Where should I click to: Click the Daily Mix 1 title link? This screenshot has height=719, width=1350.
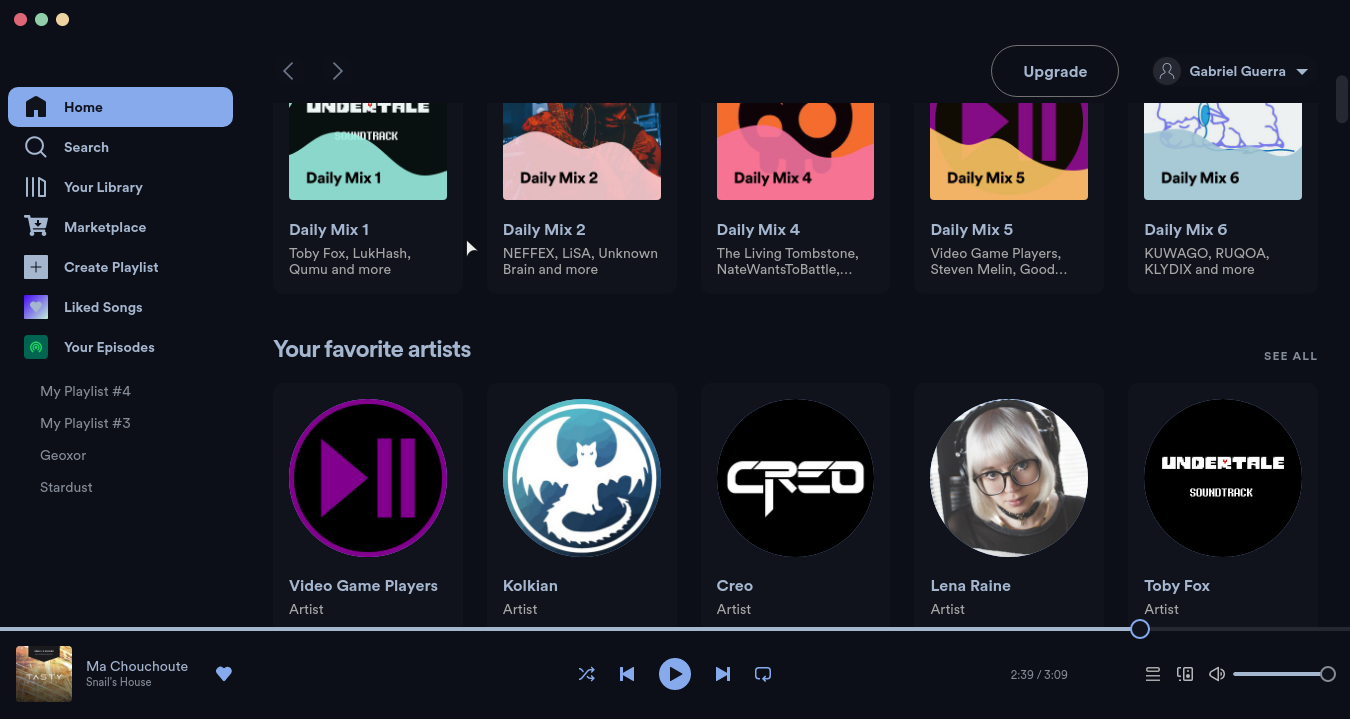tap(329, 230)
